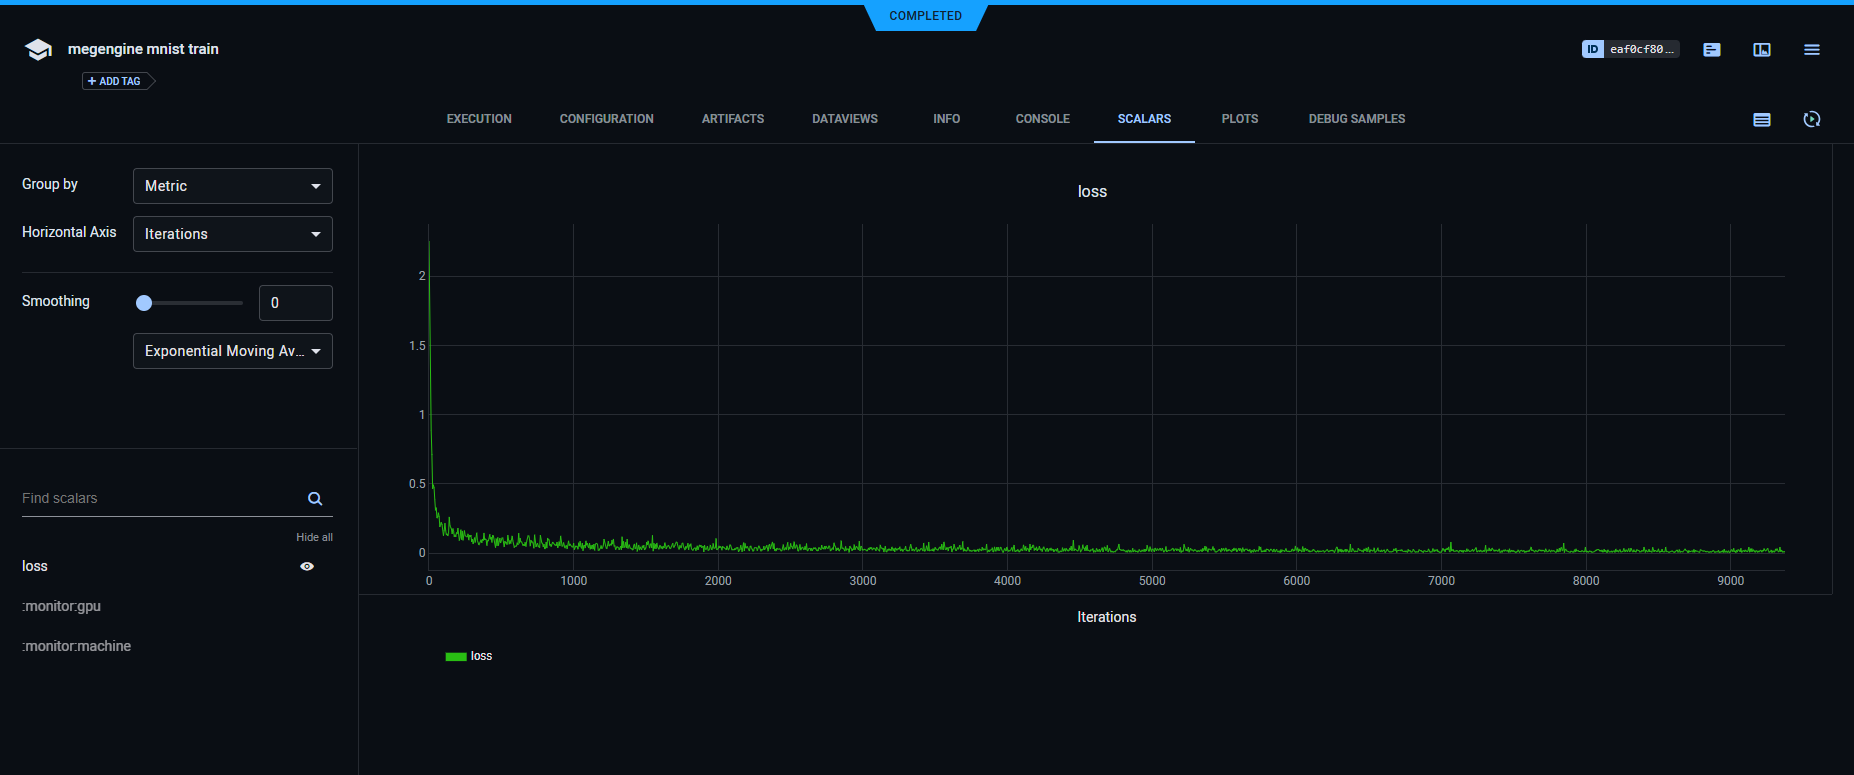The height and width of the screenshot is (775, 1854).
Task: Open the Horizontal Axis Iterations dropdown
Action: pyautogui.click(x=232, y=234)
